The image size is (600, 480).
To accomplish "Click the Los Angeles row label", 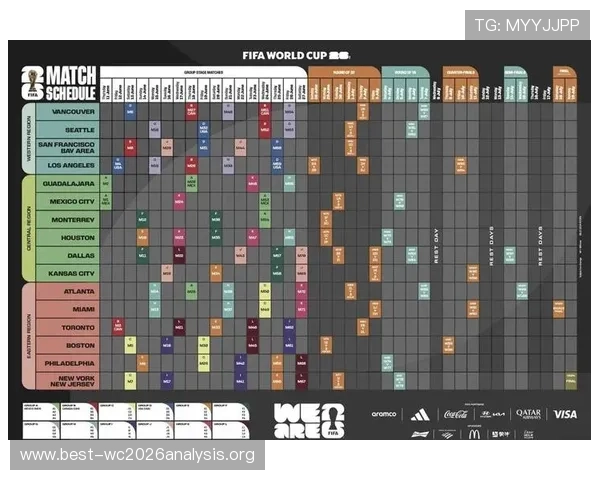I will pos(68,165).
